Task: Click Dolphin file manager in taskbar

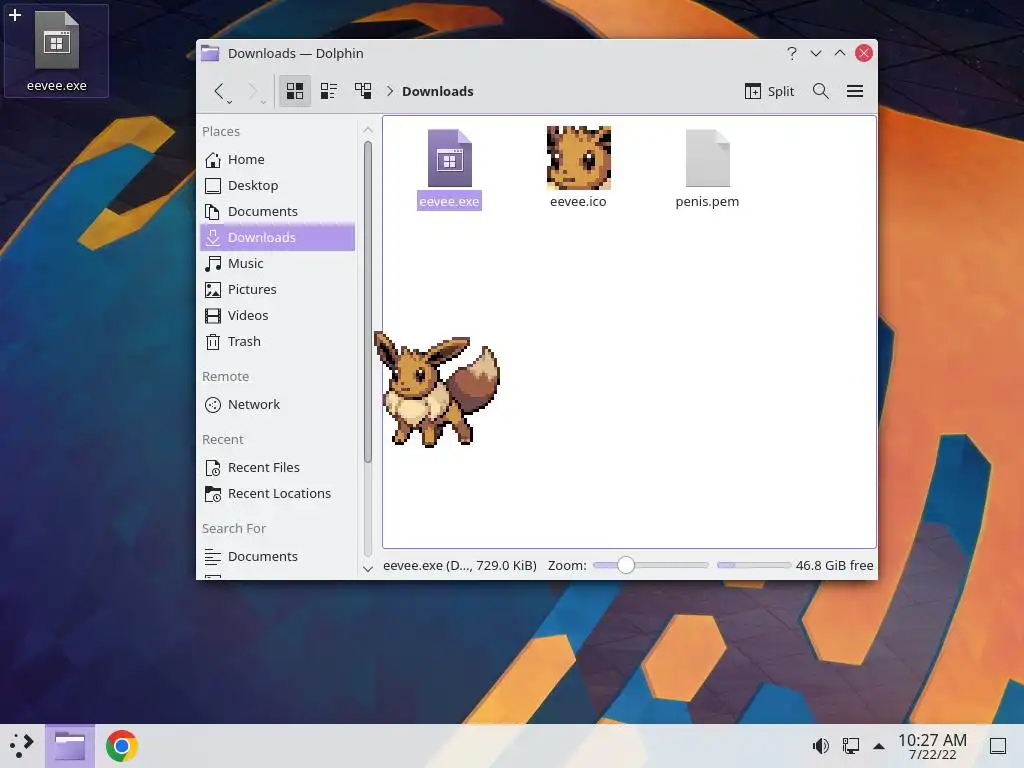Action: pos(70,746)
